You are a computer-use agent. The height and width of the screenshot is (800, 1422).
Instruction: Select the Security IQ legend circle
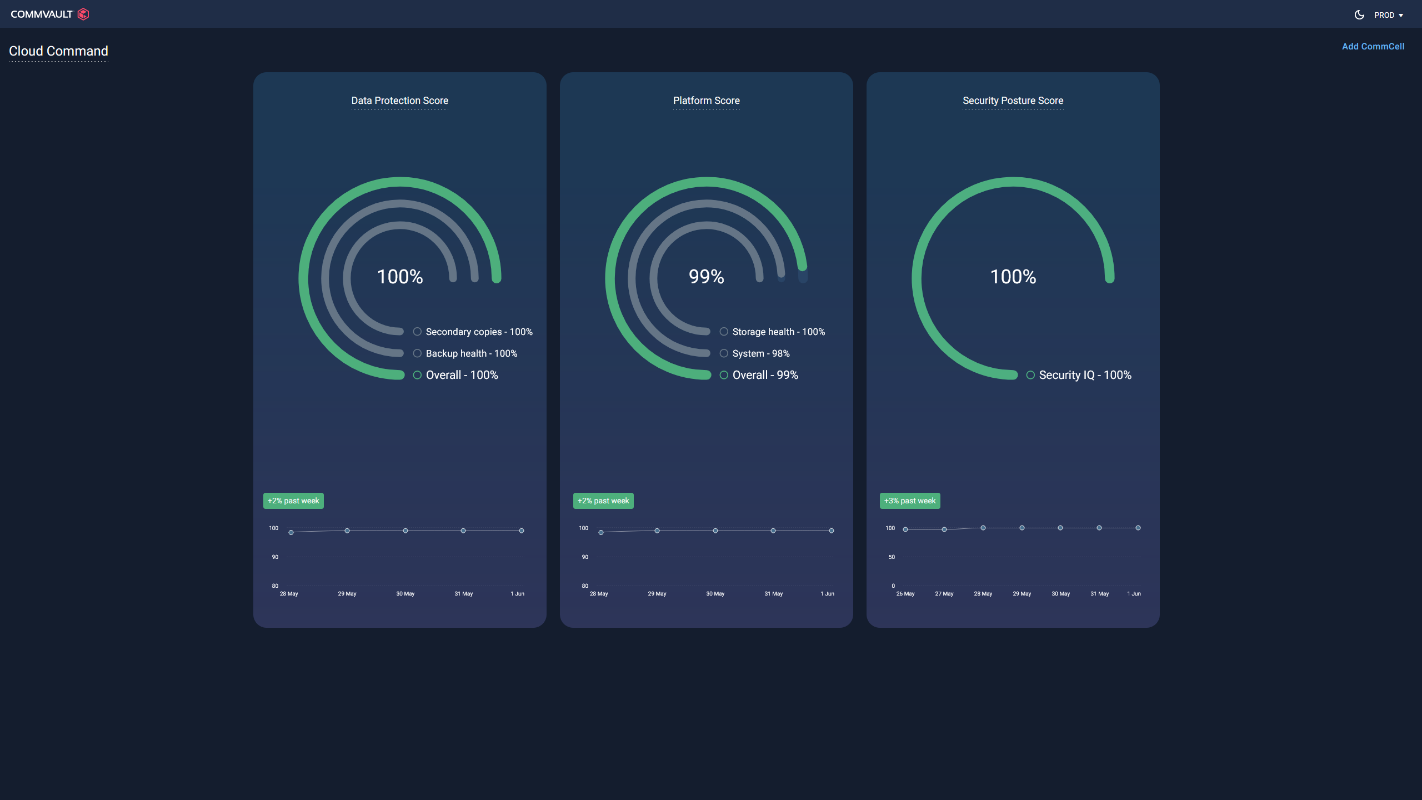[x=1030, y=375]
